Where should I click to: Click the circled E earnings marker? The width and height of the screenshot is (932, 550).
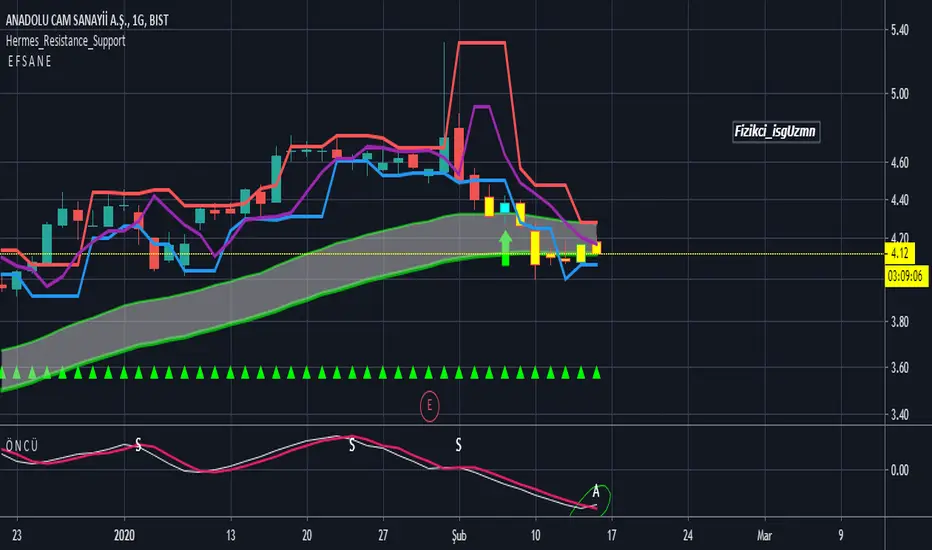(x=429, y=406)
